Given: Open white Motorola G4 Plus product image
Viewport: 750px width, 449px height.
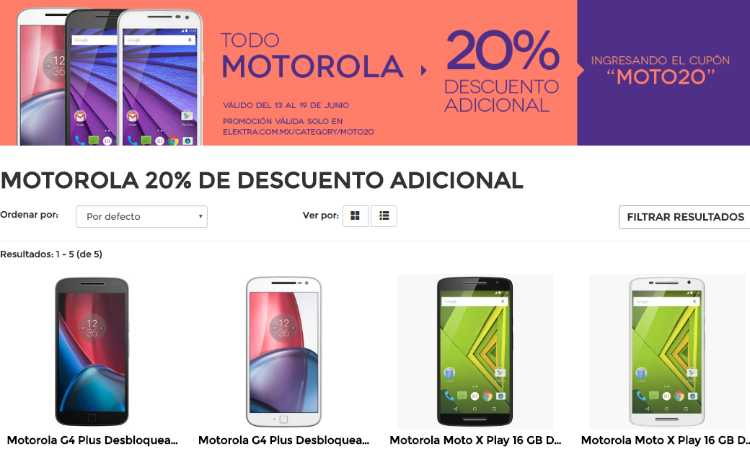Looking at the screenshot, I should click(284, 351).
